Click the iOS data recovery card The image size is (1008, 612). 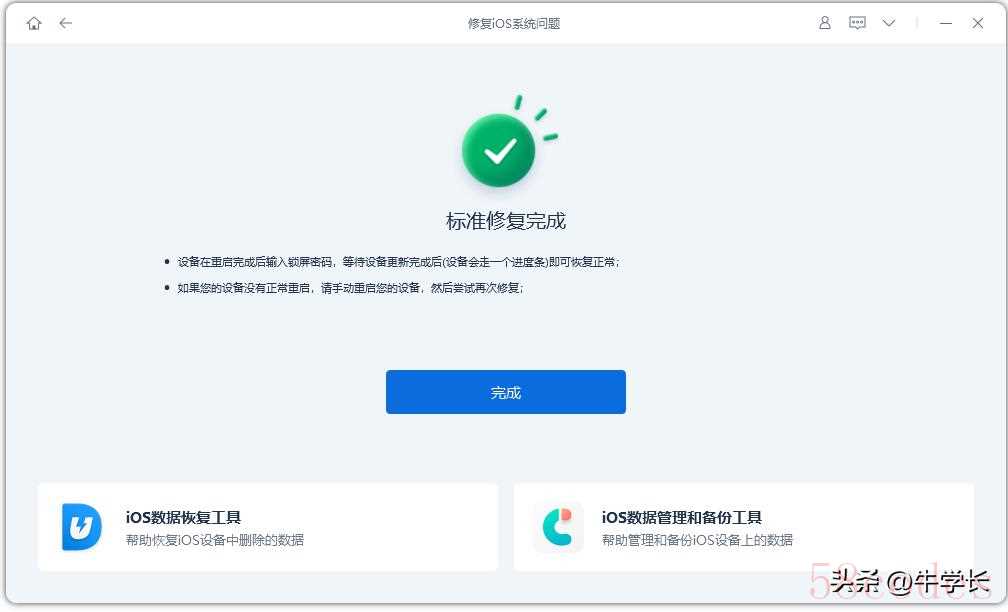[268, 527]
